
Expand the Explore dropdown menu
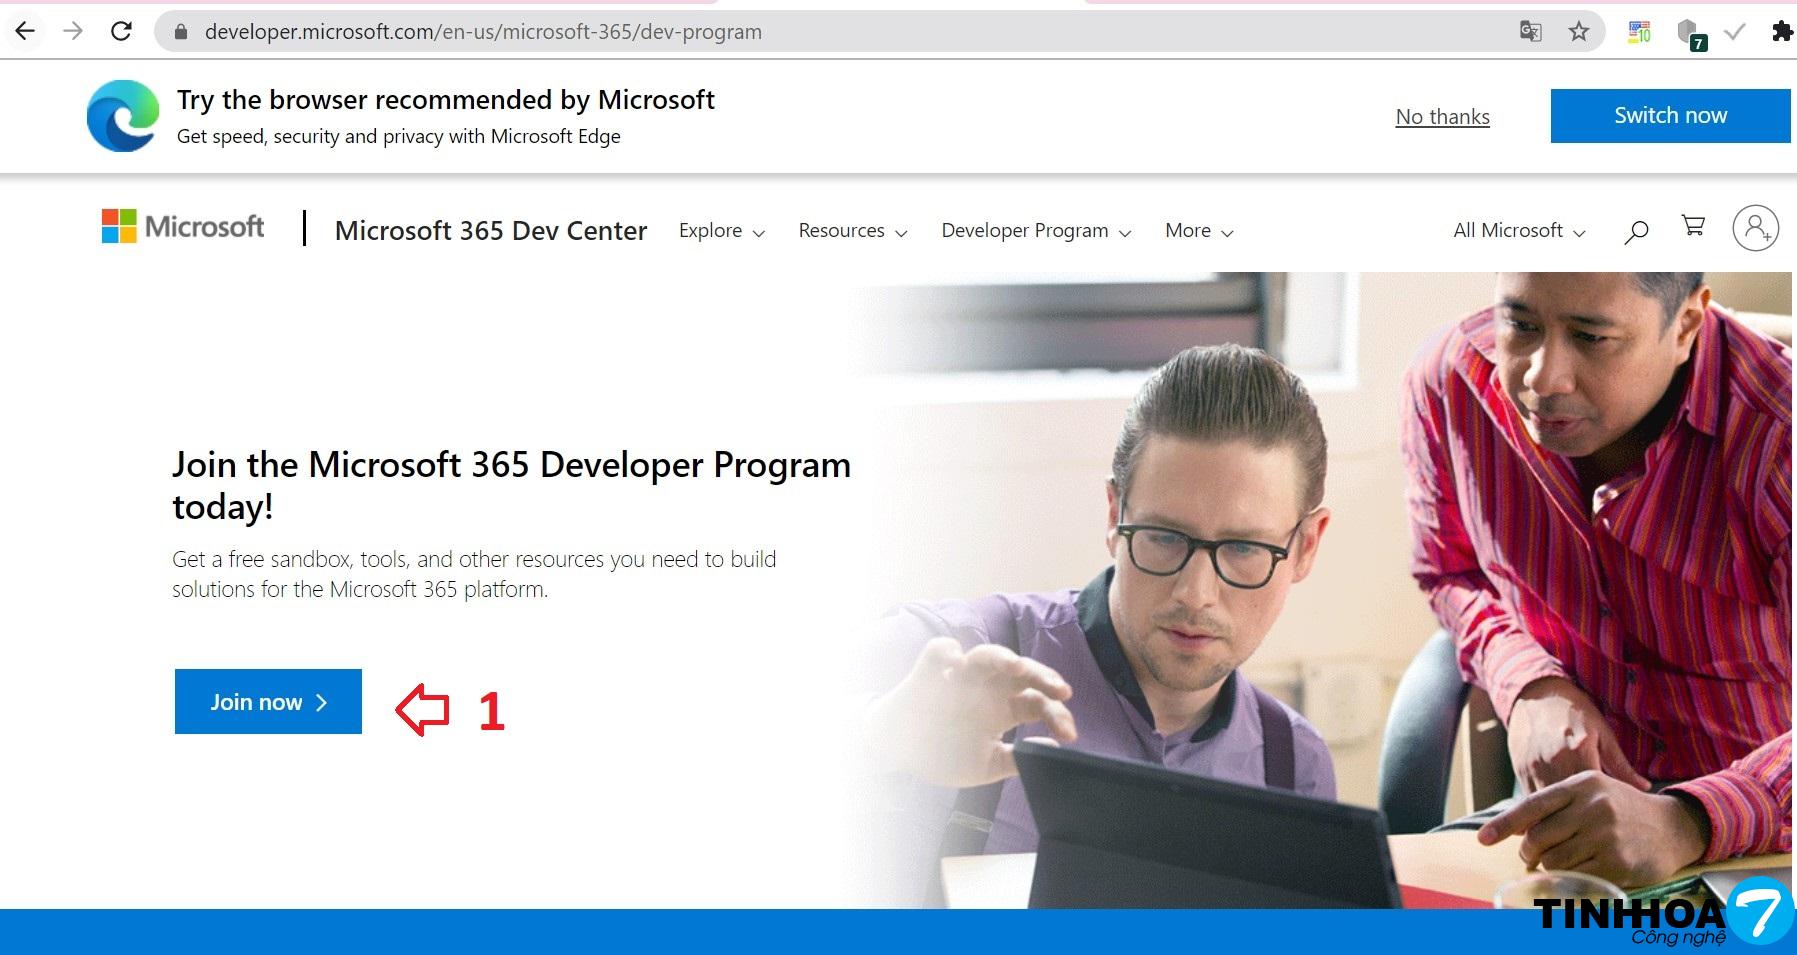(x=721, y=231)
